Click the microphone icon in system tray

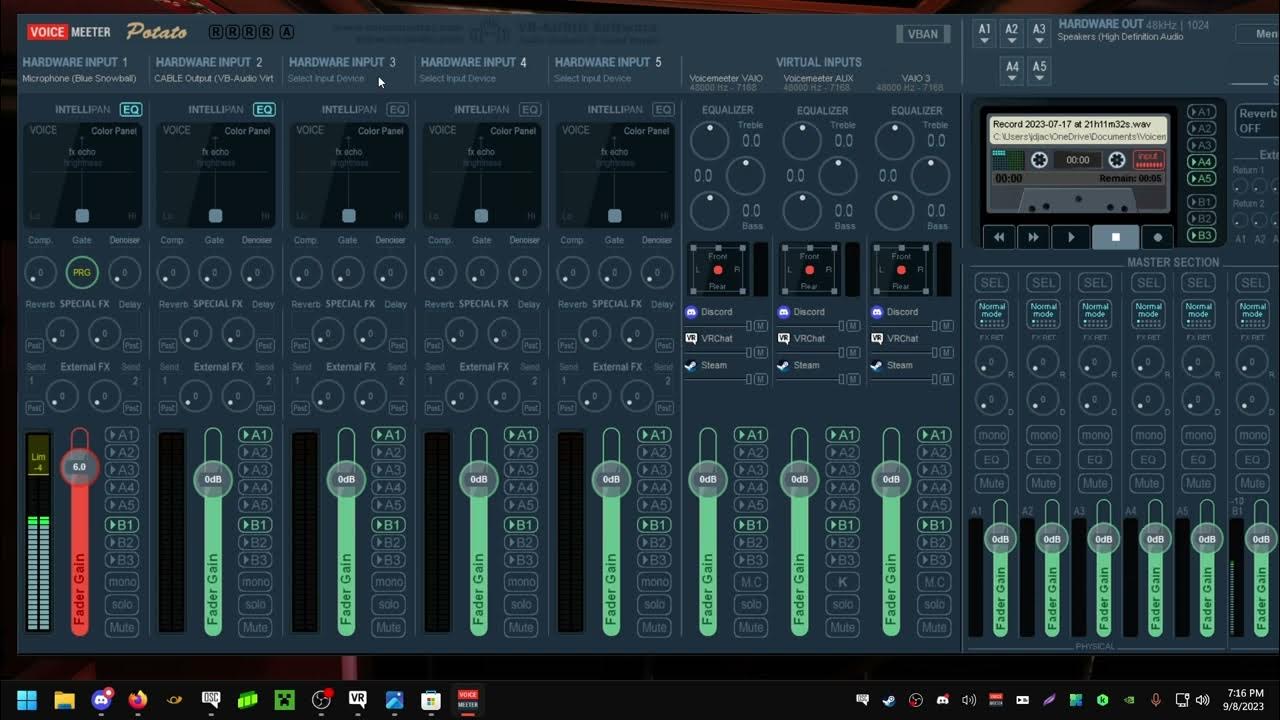pyautogui.click(x=1155, y=700)
